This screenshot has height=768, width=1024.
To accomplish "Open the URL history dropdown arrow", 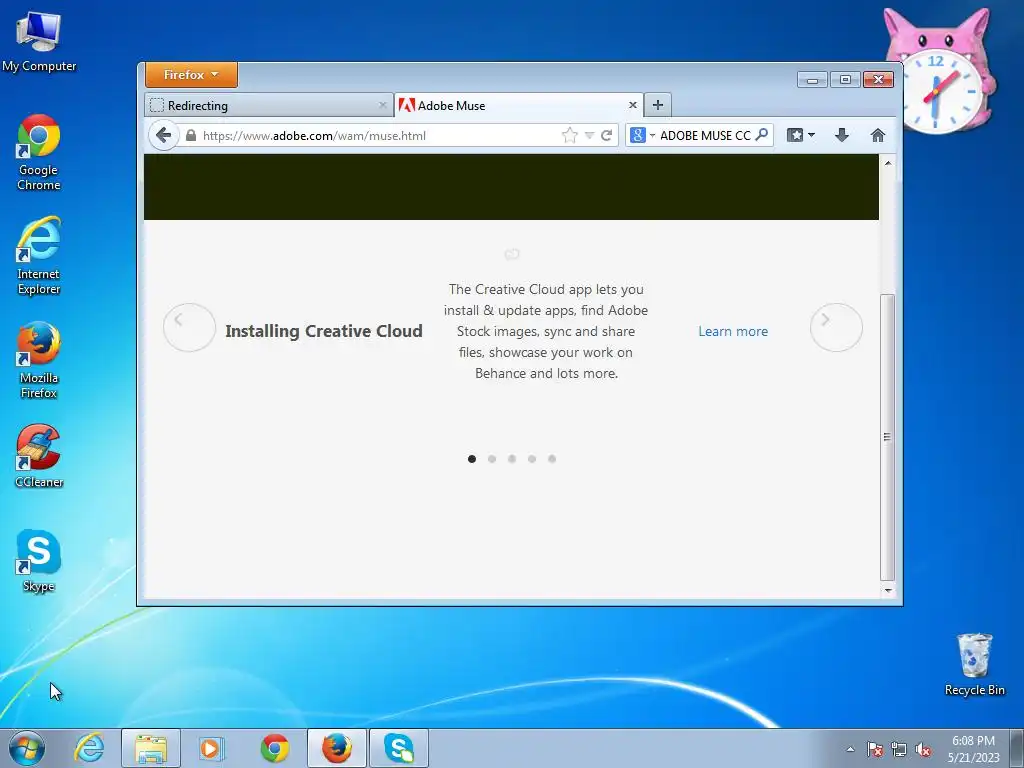I will tap(589, 135).
